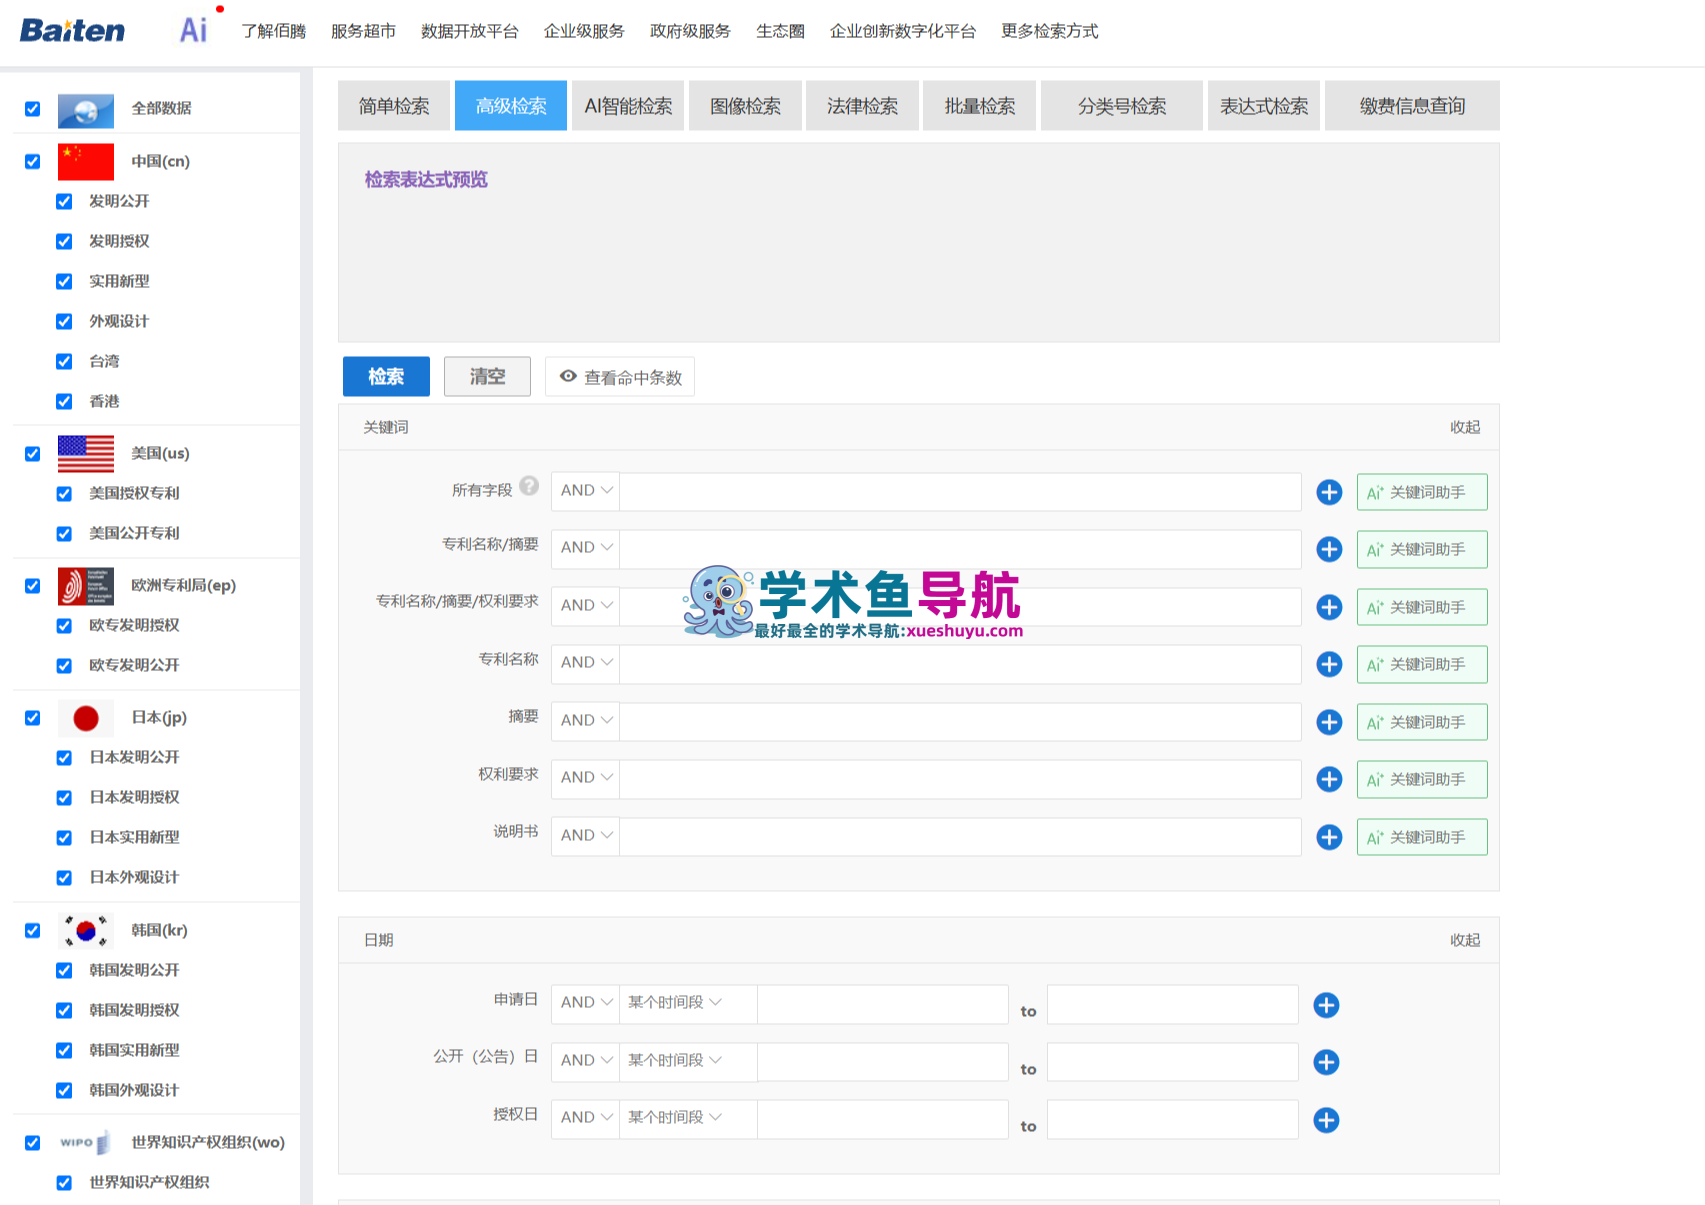Click the plus icon in 说明书 row
The image size is (1705, 1205).
tap(1329, 837)
